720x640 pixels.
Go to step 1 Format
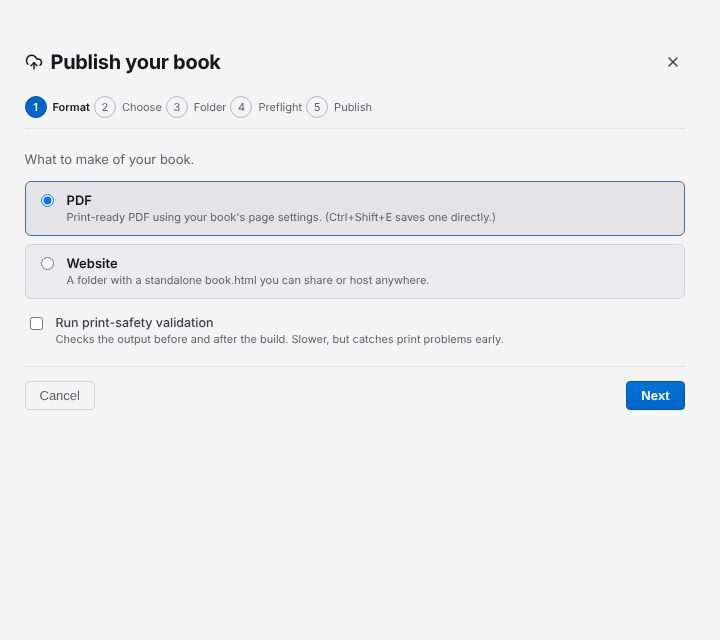(57, 107)
